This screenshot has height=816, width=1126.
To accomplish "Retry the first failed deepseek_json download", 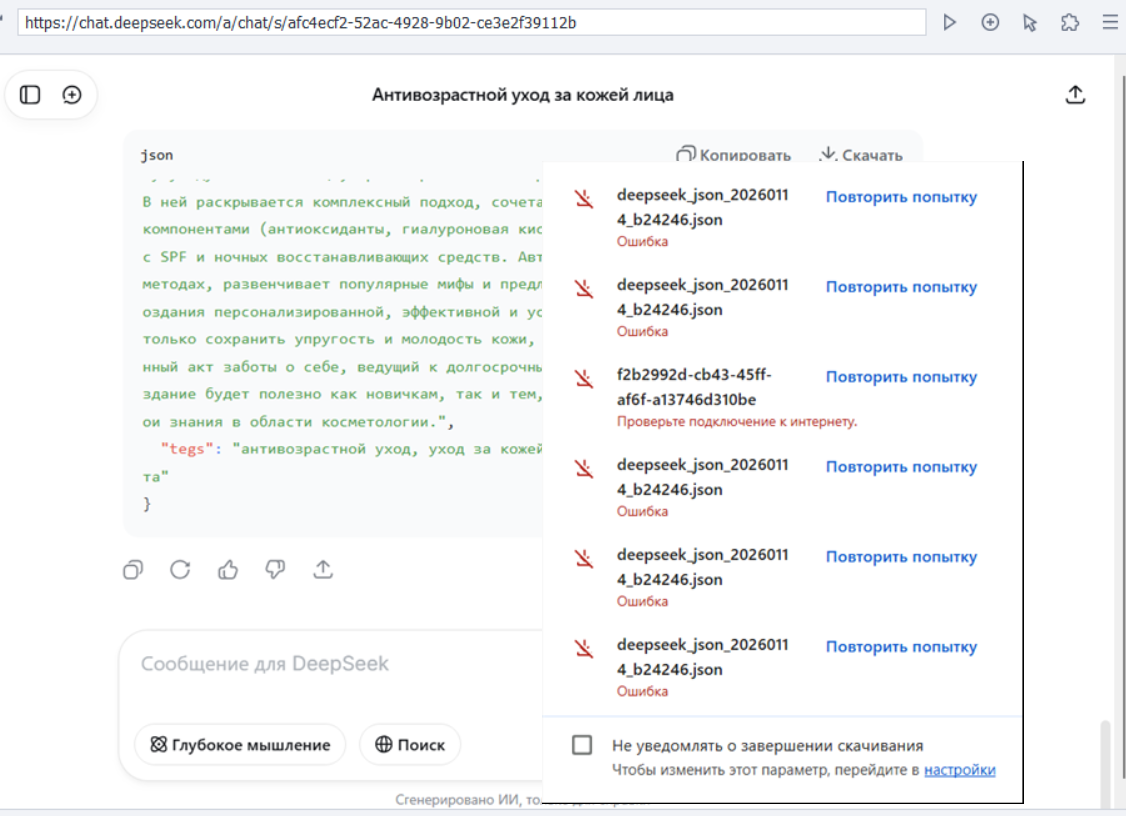I will coord(901,197).
